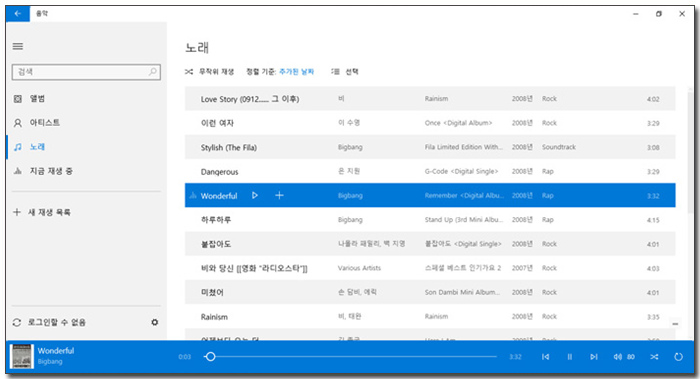The width and height of the screenshot is (700, 379).
Task: Click the list icon beside 선택
Action: click(x=335, y=71)
